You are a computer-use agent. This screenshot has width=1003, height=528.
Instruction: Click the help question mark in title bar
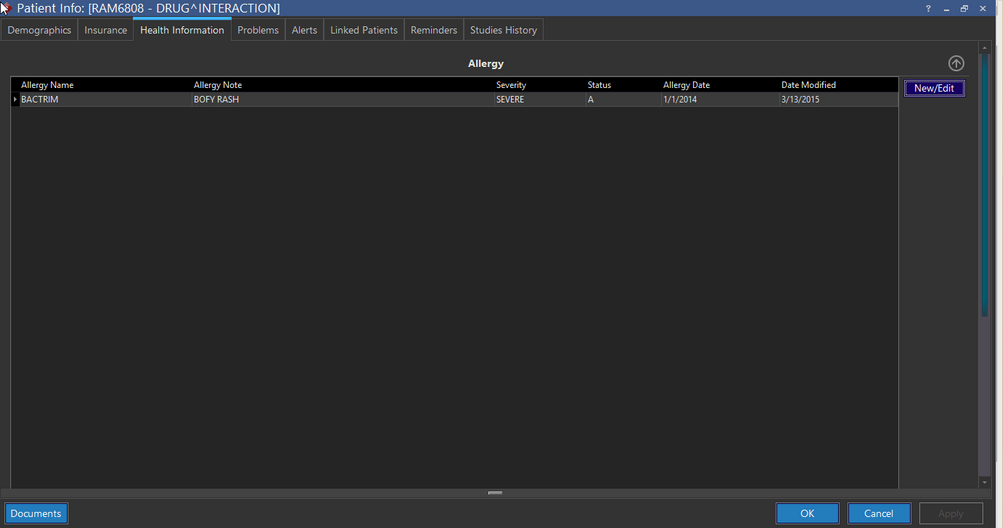[928, 9]
